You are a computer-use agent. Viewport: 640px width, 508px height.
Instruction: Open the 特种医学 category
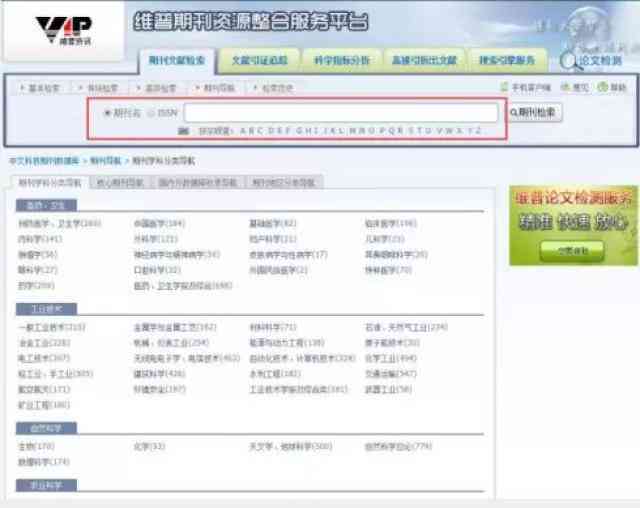tap(389, 270)
